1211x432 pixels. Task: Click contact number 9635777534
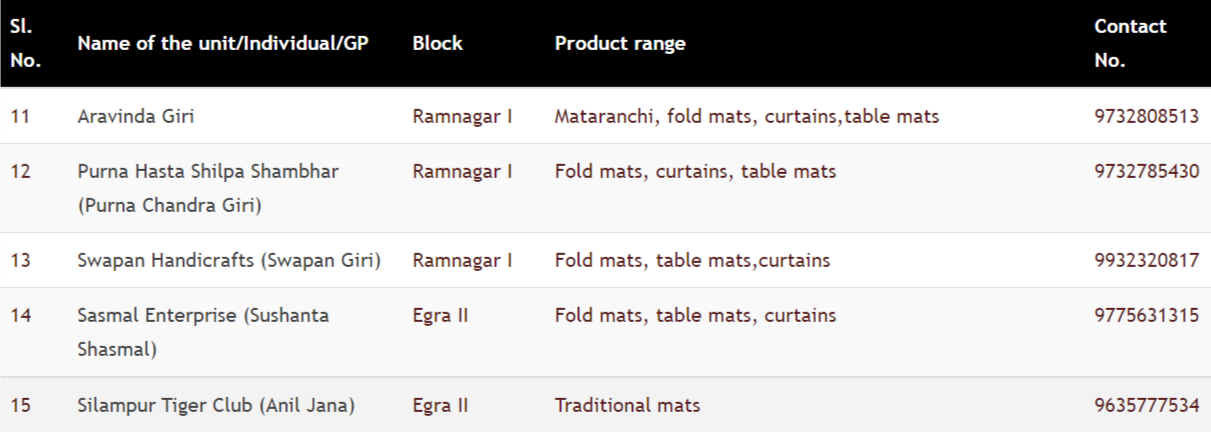(x=1147, y=405)
